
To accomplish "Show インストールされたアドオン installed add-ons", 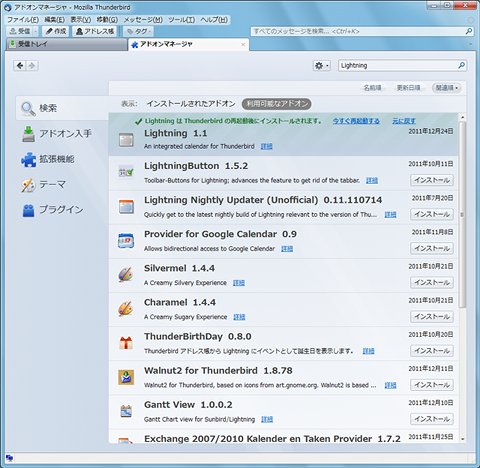I will click(191, 104).
